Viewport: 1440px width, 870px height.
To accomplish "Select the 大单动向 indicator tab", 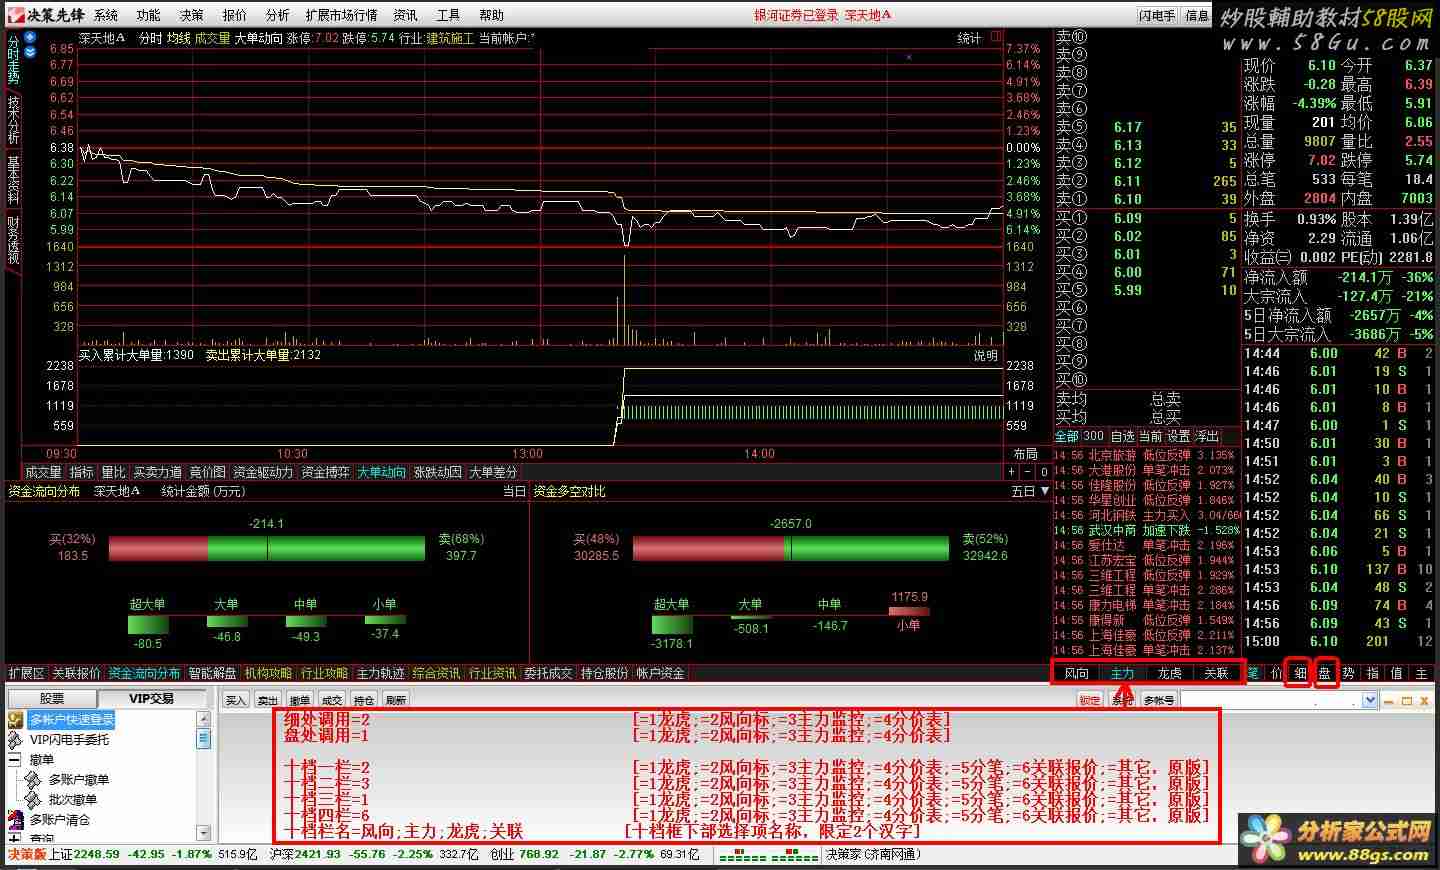I will pos(382,472).
